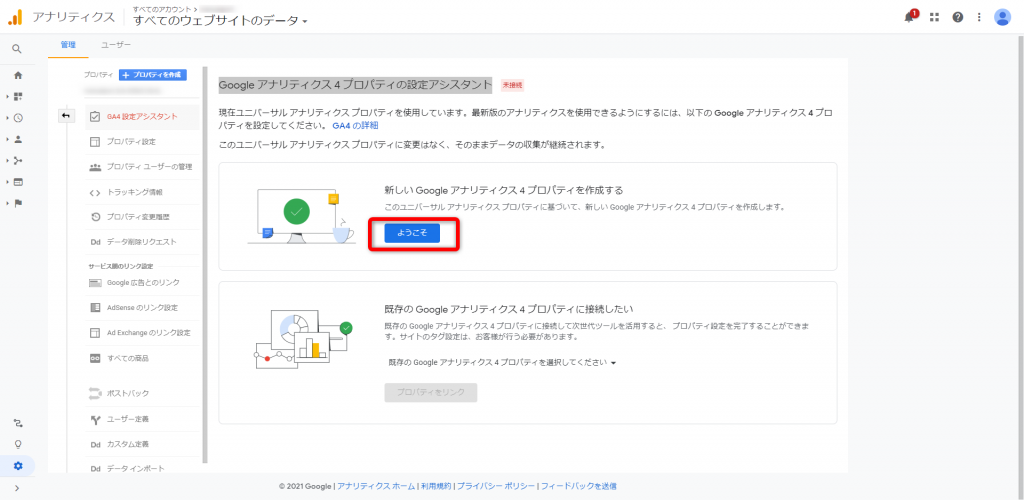Open the user account avatar
The width and height of the screenshot is (1024, 500).
1002,18
